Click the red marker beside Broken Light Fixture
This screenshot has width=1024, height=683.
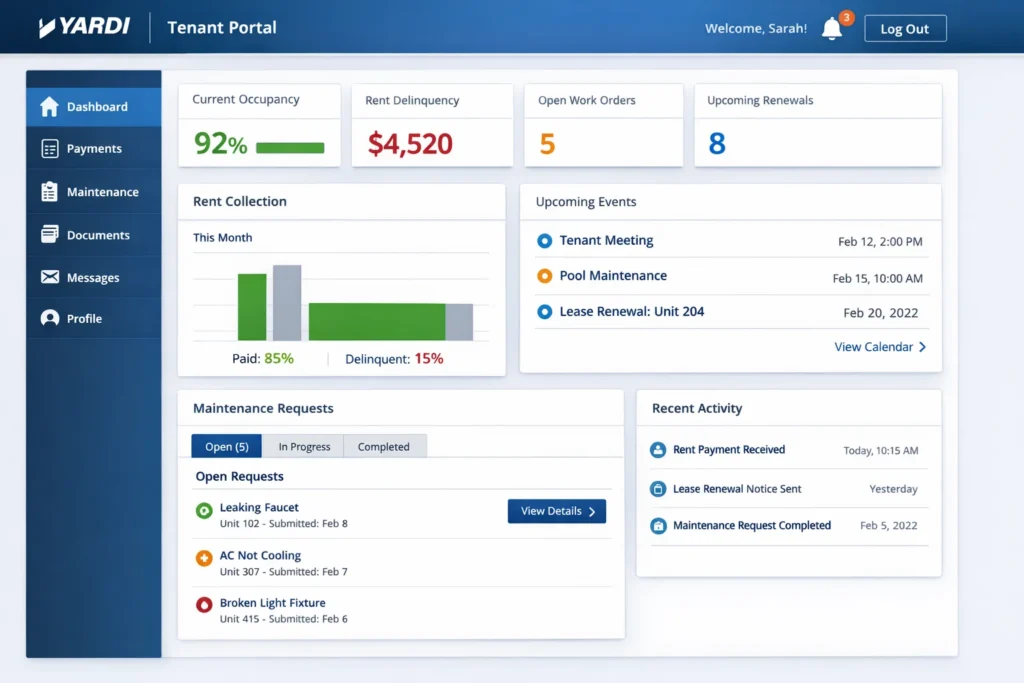204,603
